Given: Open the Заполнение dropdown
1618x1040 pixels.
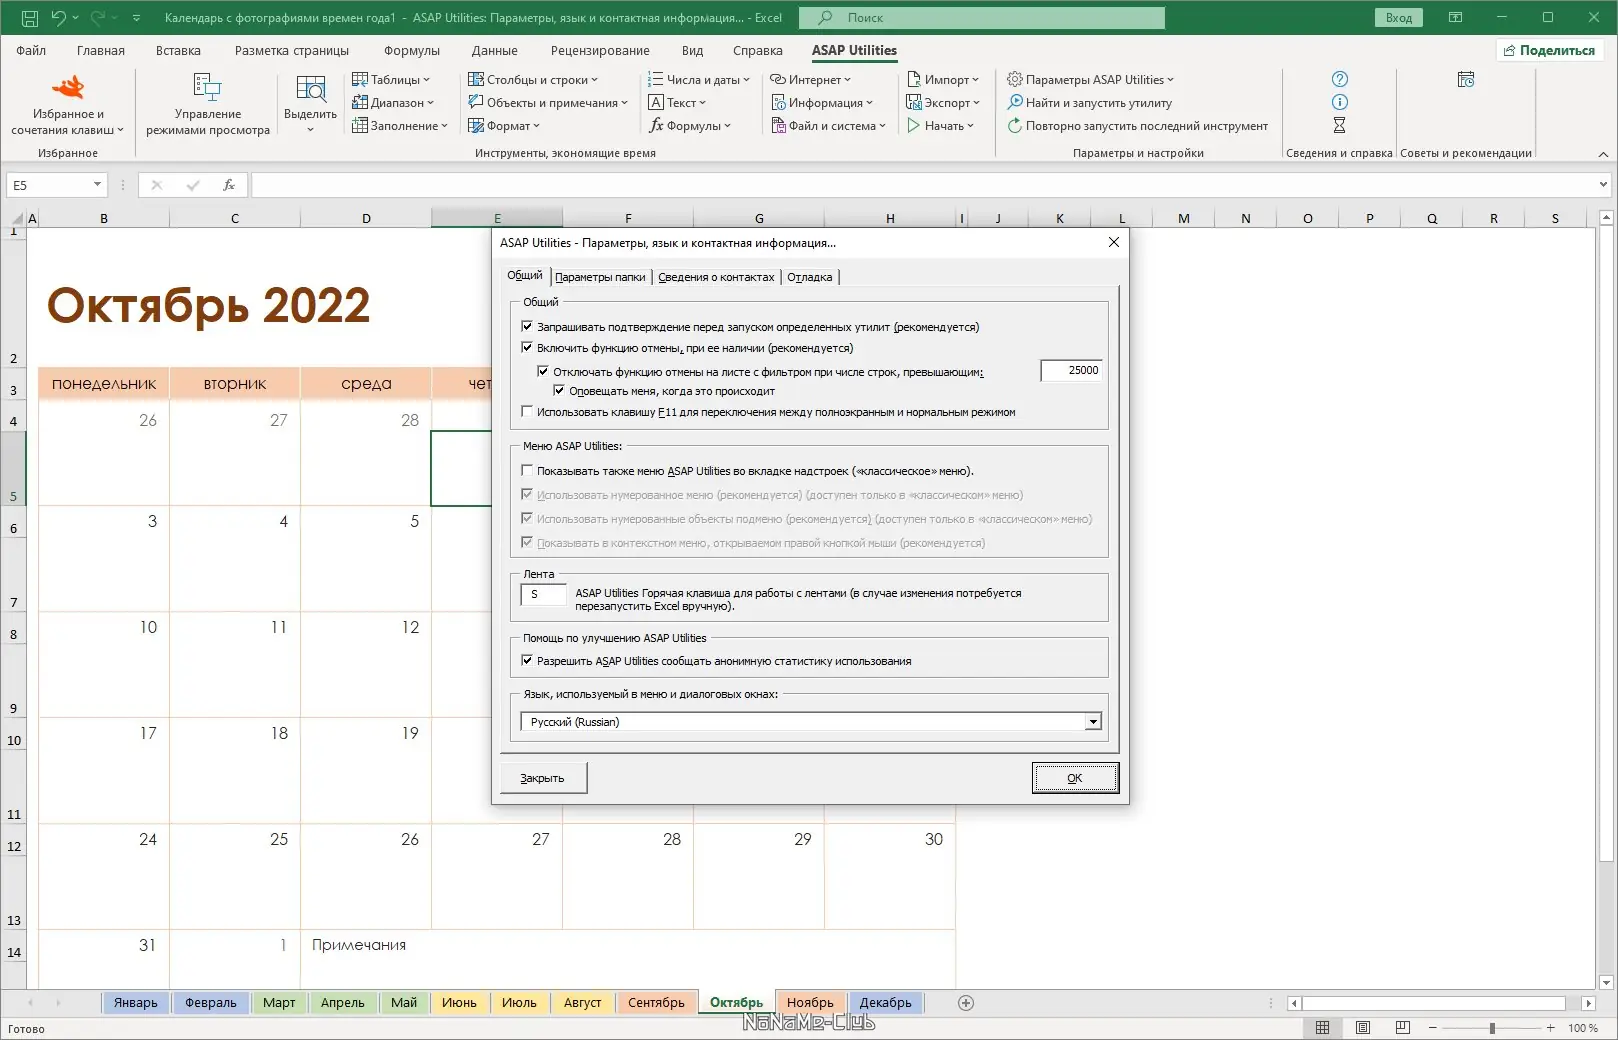Looking at the screenshot, I should [400, 126].
